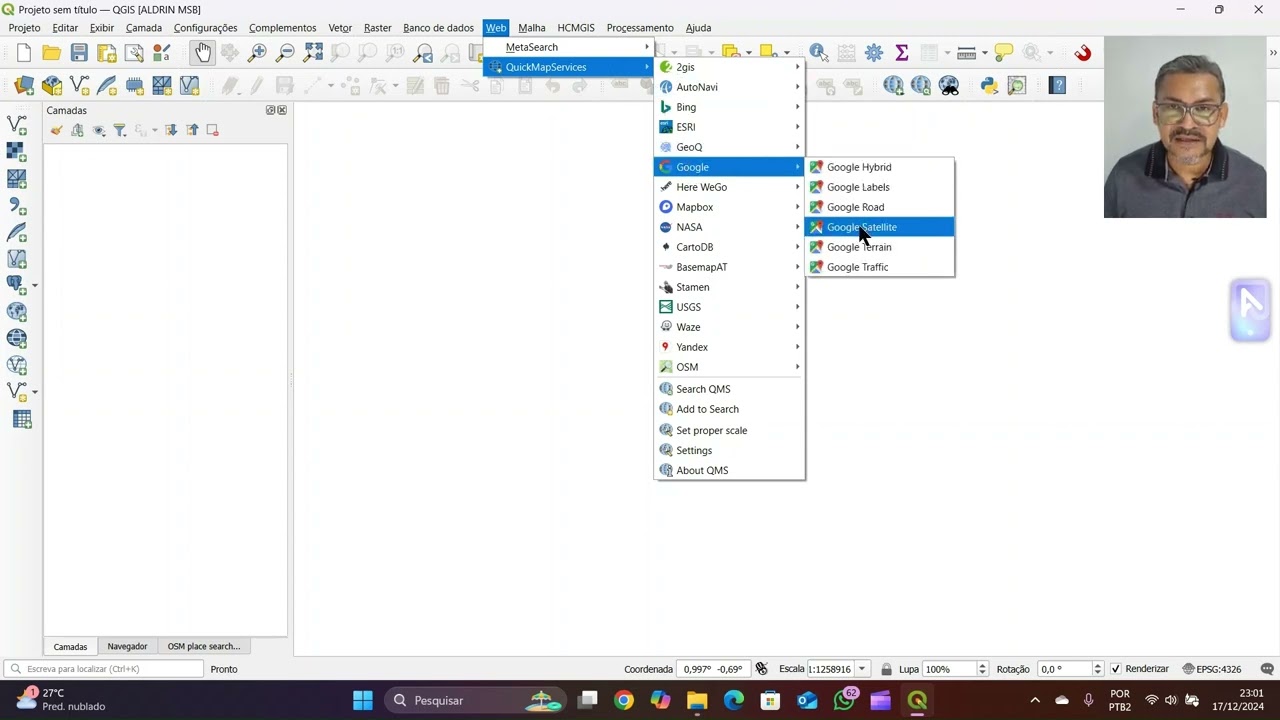Save the project with the floppy disk icon

pyautogui.click(x=79, y=53)
